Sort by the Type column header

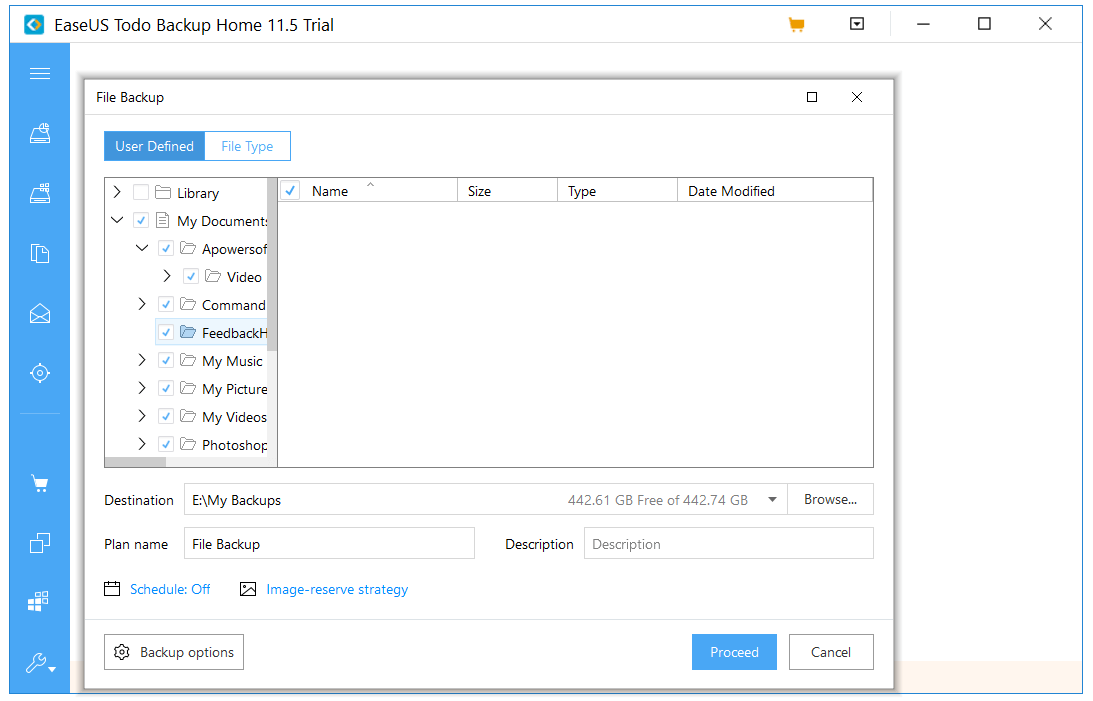click(x=618, y=190)
